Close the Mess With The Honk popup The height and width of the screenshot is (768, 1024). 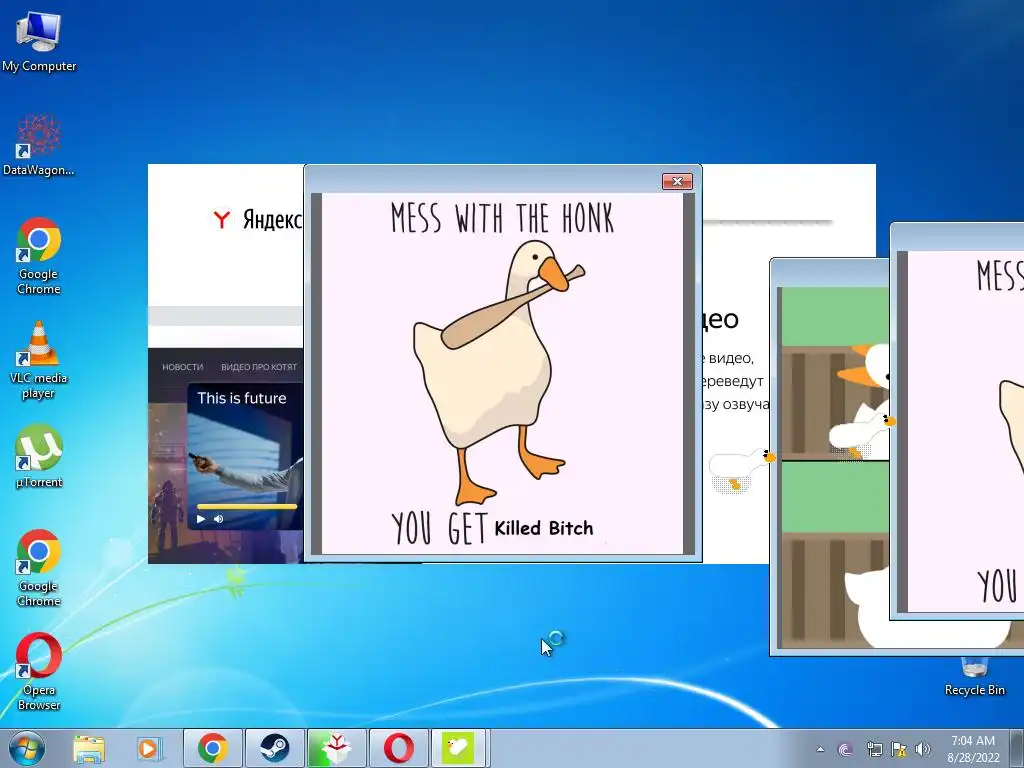point(677,182)
